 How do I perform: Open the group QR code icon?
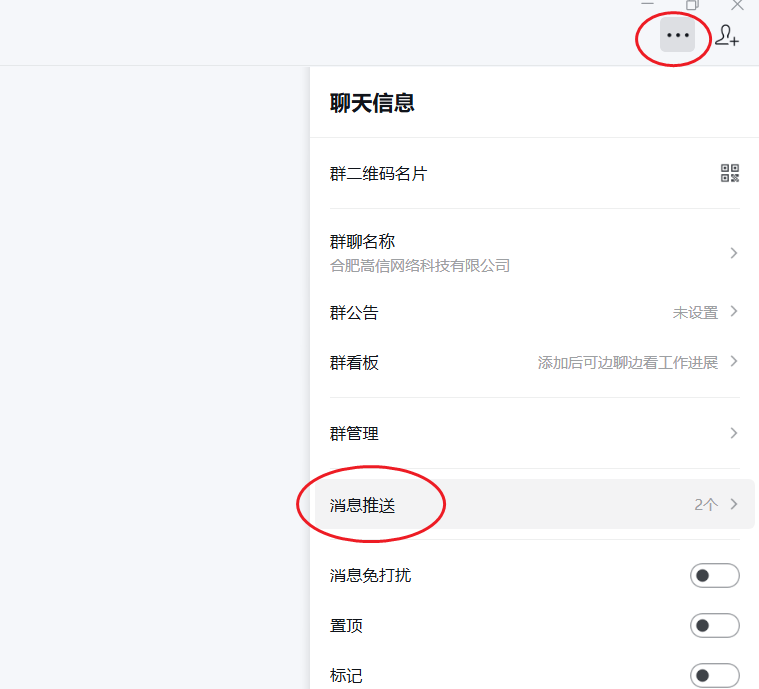click(x=730, y=173)
